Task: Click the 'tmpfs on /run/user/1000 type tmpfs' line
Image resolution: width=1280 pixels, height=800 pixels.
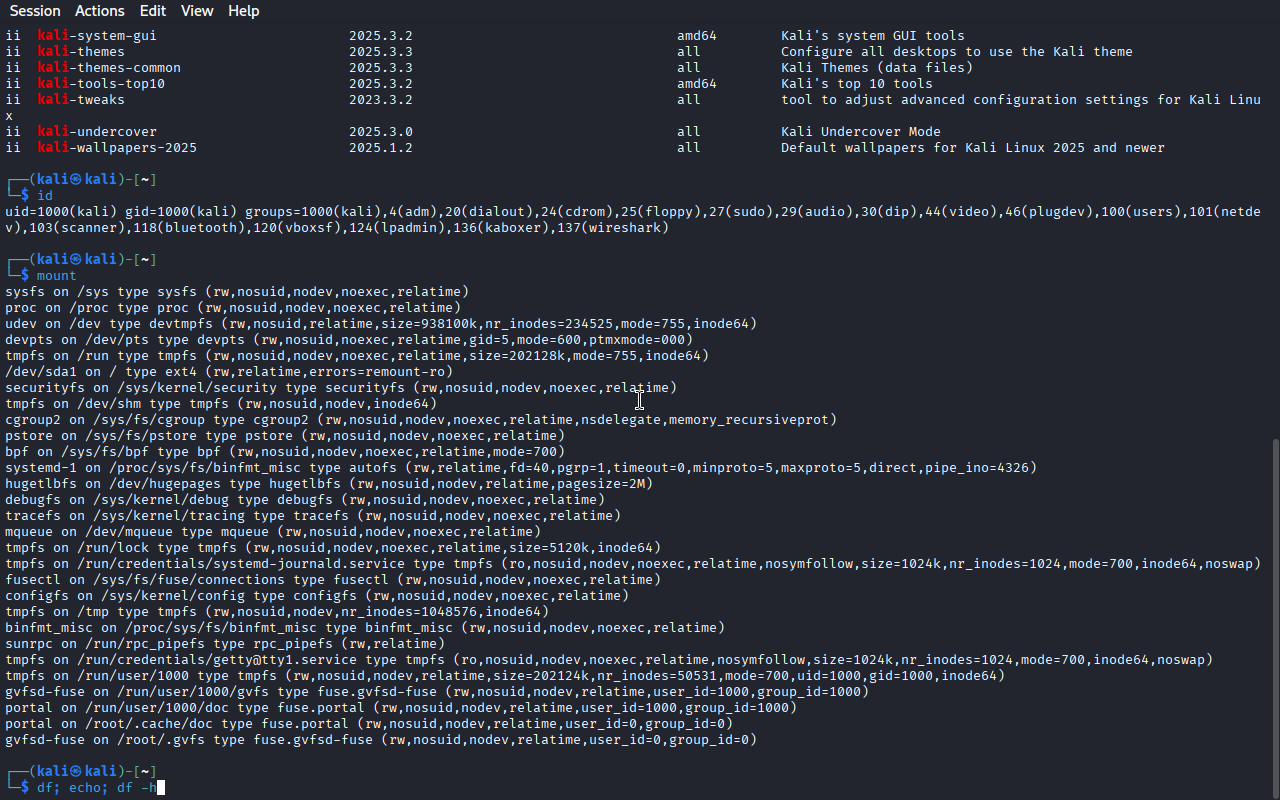Action: (505, 676)
